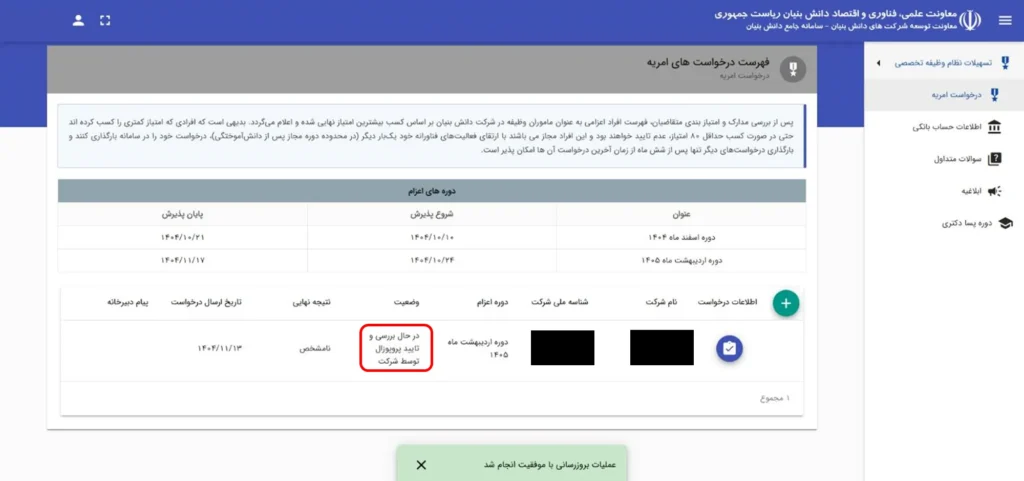1024x481 pixels.
Task: Click the اطلاعات درخواست column header
Action: (728, 303)
